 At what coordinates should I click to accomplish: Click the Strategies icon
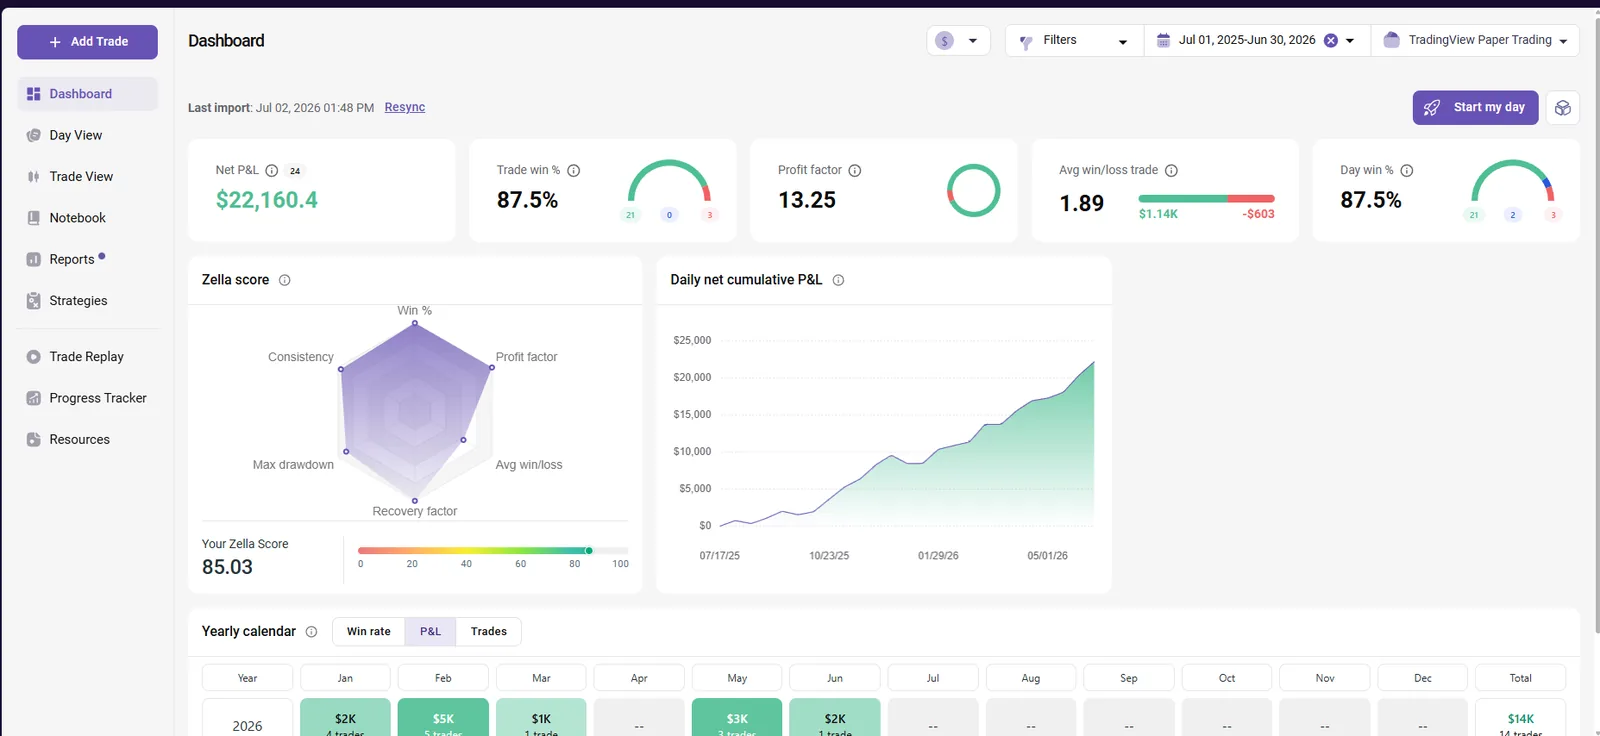pyautogui.click(x=33, y=300)
